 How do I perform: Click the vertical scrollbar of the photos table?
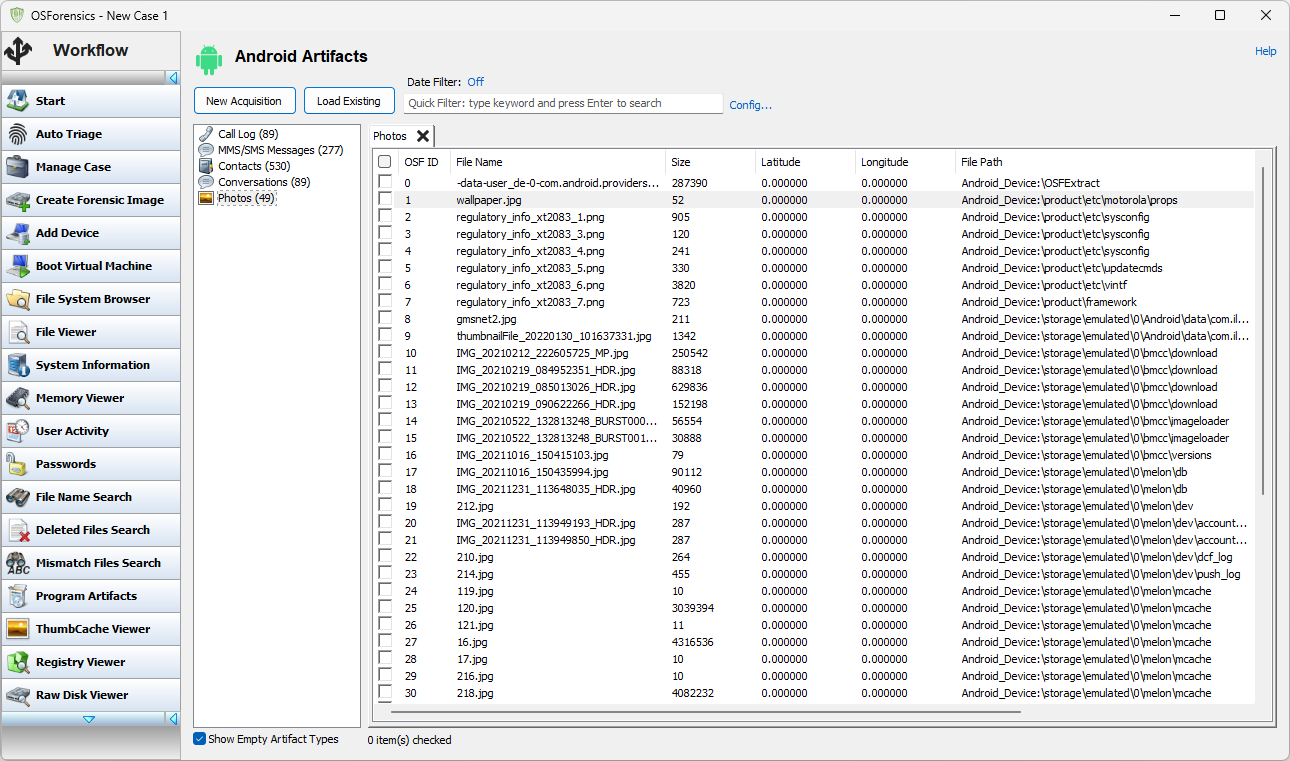pyautogui.click(x=1262, y=330)
